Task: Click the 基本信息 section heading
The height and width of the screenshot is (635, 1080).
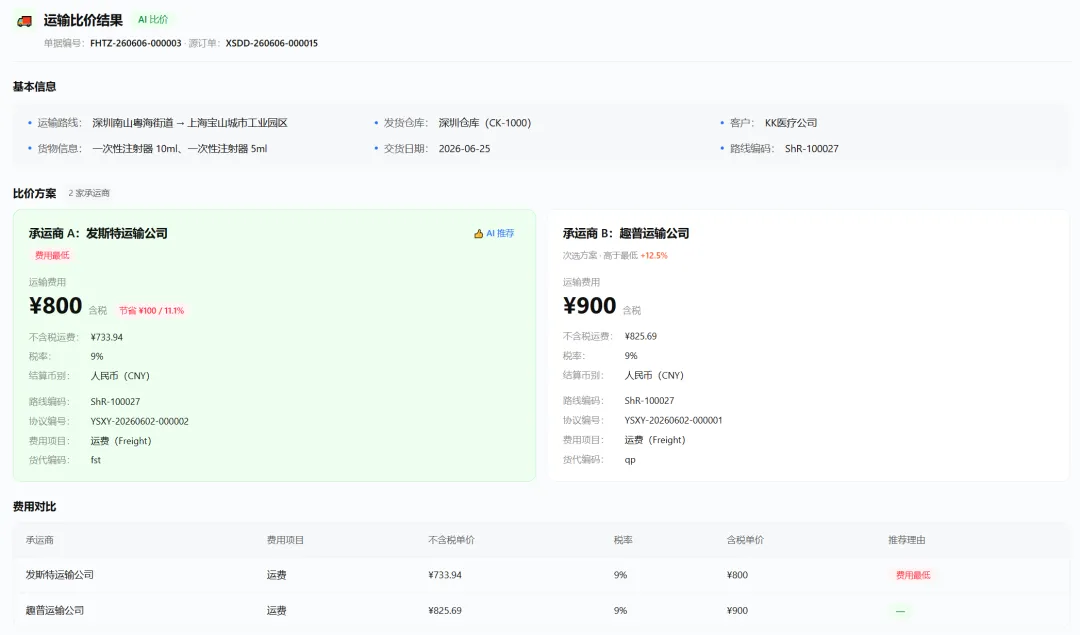Action: coord(34,87)
